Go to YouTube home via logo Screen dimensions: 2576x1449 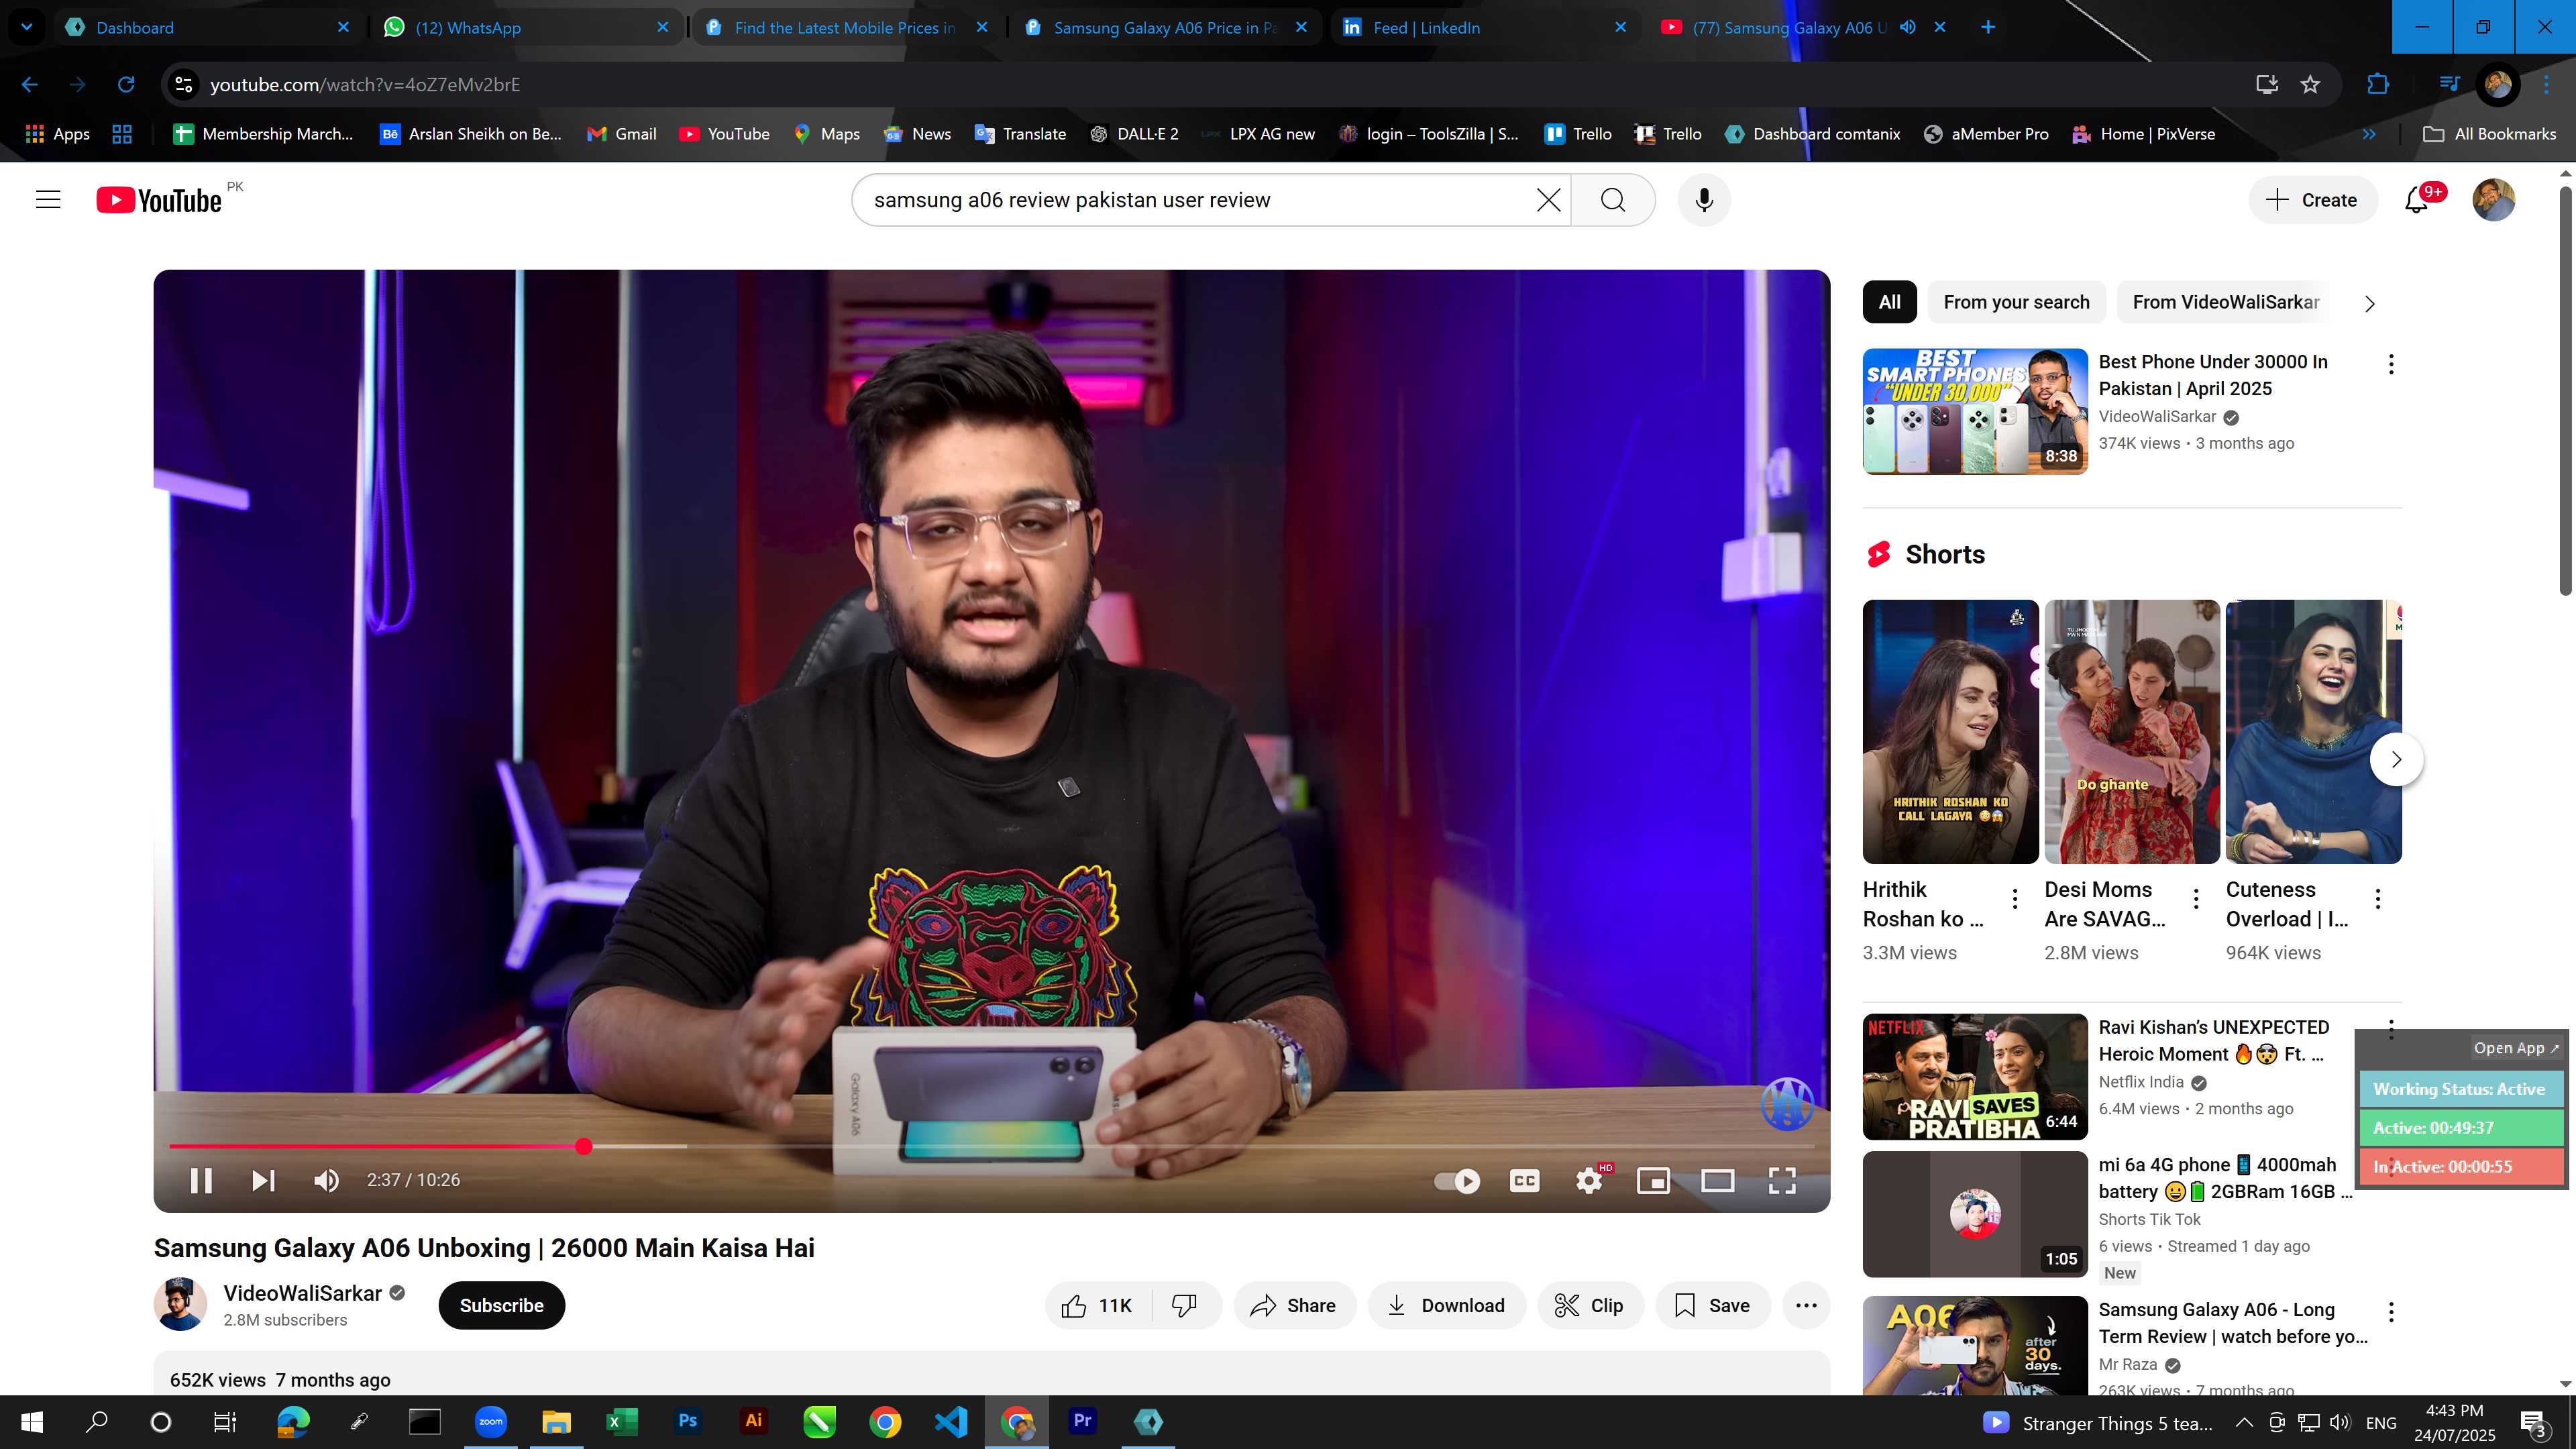pyautogui.click(x=159, y=201)
